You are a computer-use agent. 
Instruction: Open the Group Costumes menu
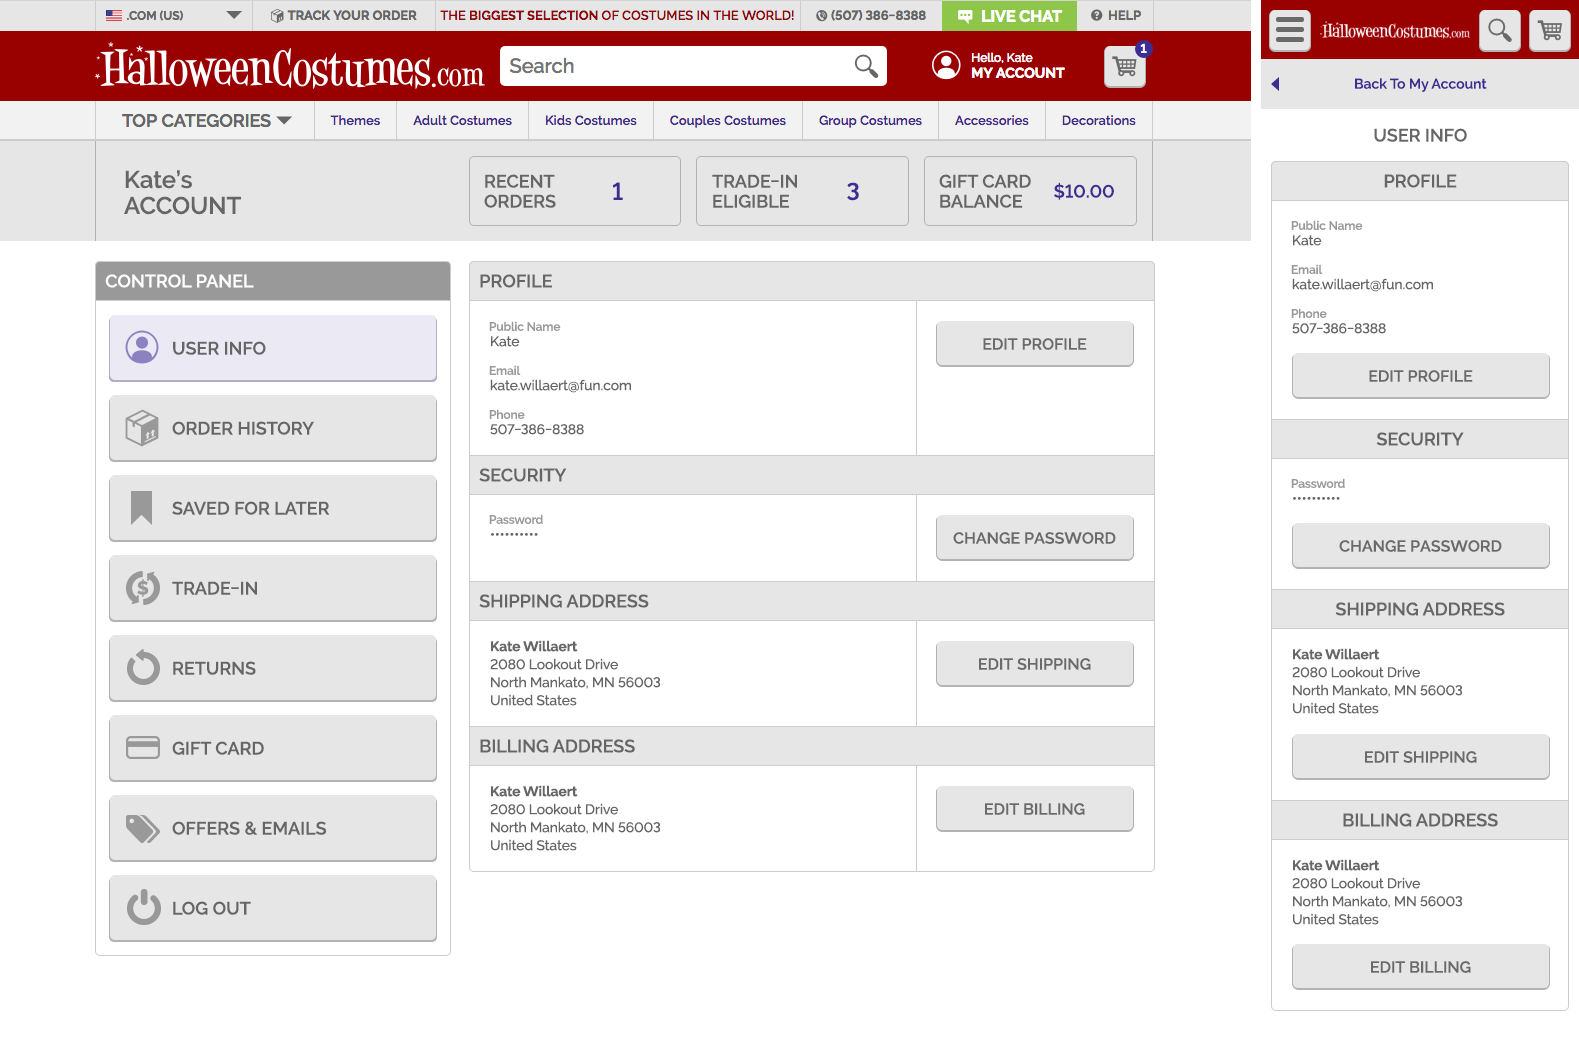click(870, 120)
